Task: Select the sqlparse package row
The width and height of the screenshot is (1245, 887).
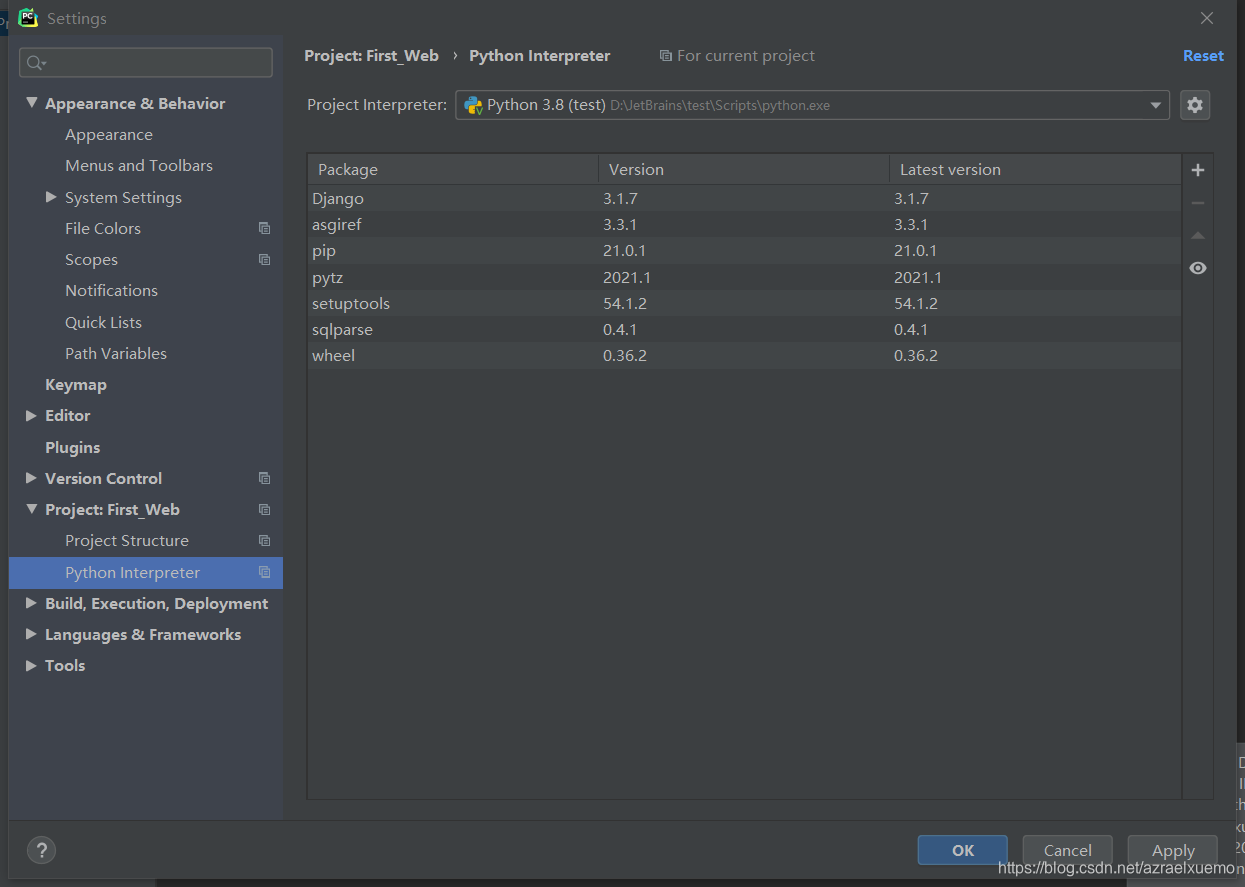Action: [744, 329]
